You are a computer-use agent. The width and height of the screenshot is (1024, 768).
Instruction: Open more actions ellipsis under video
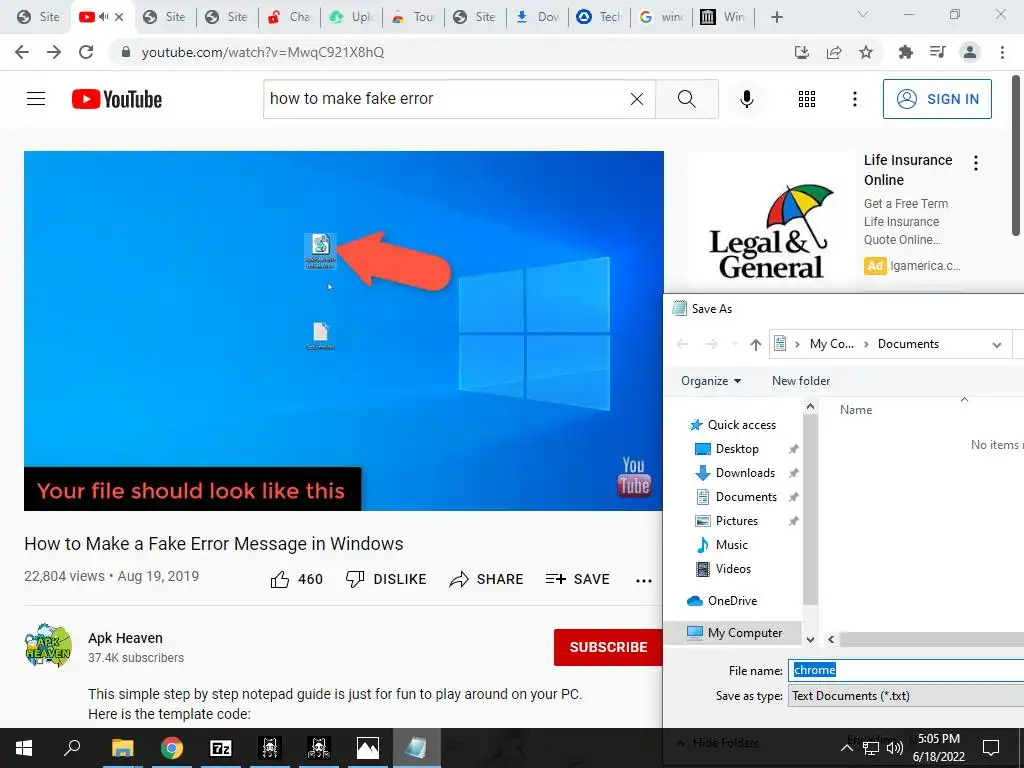coord(644,580)
